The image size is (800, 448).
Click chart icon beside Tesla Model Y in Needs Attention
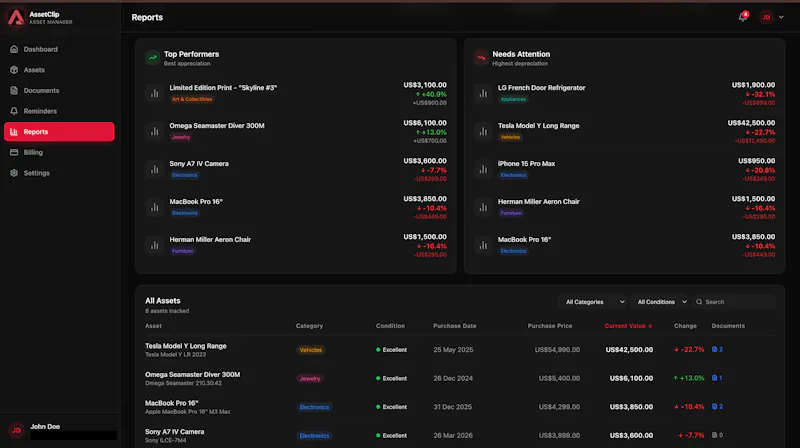483,131
